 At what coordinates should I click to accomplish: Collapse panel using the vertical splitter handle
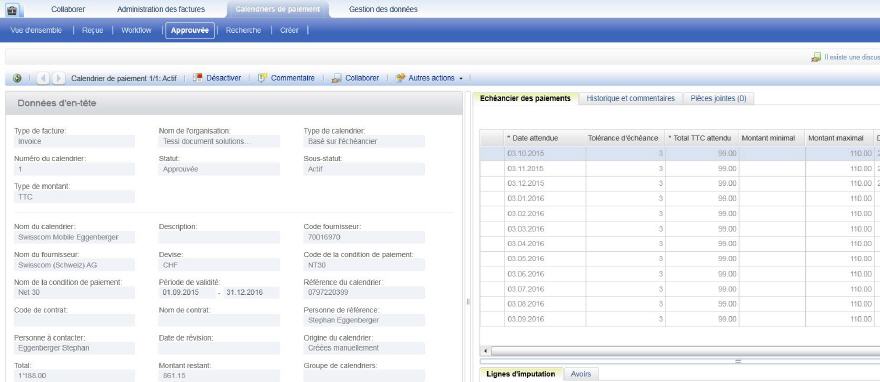pyautogui.click(x=468, y=302)
